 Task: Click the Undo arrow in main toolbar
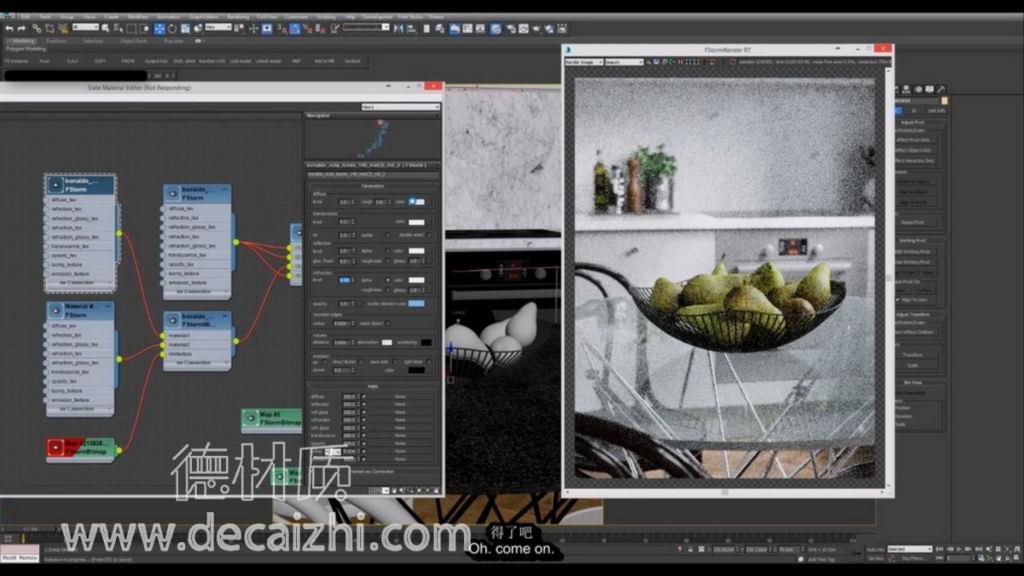(x=10, y=29)
